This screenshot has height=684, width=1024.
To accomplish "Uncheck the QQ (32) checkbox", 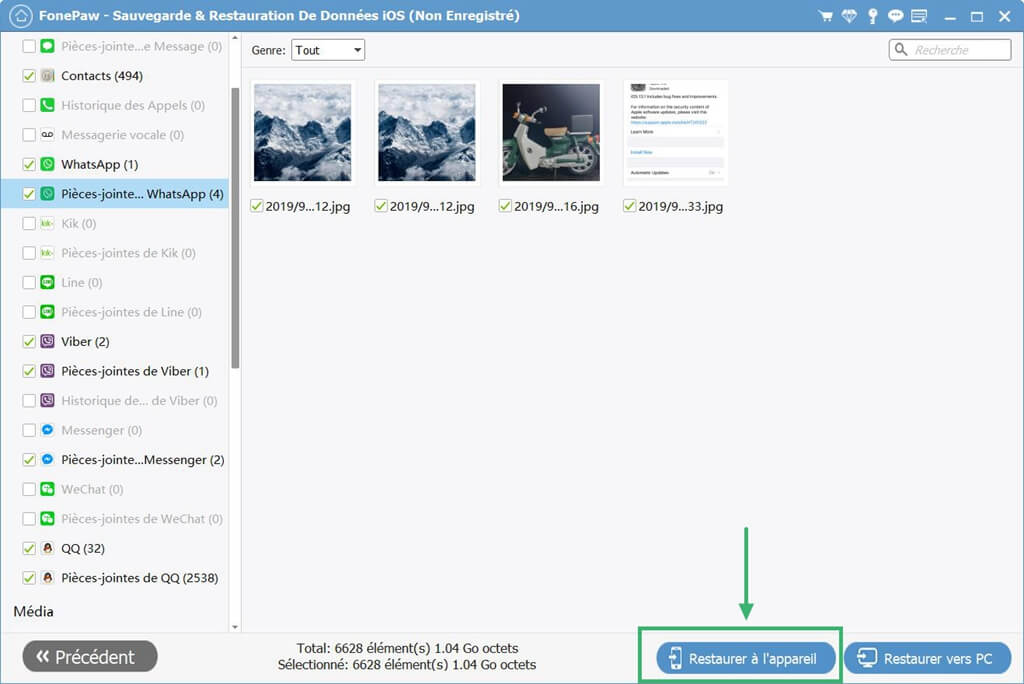I will pyautogui.click(x=29, y=548).
